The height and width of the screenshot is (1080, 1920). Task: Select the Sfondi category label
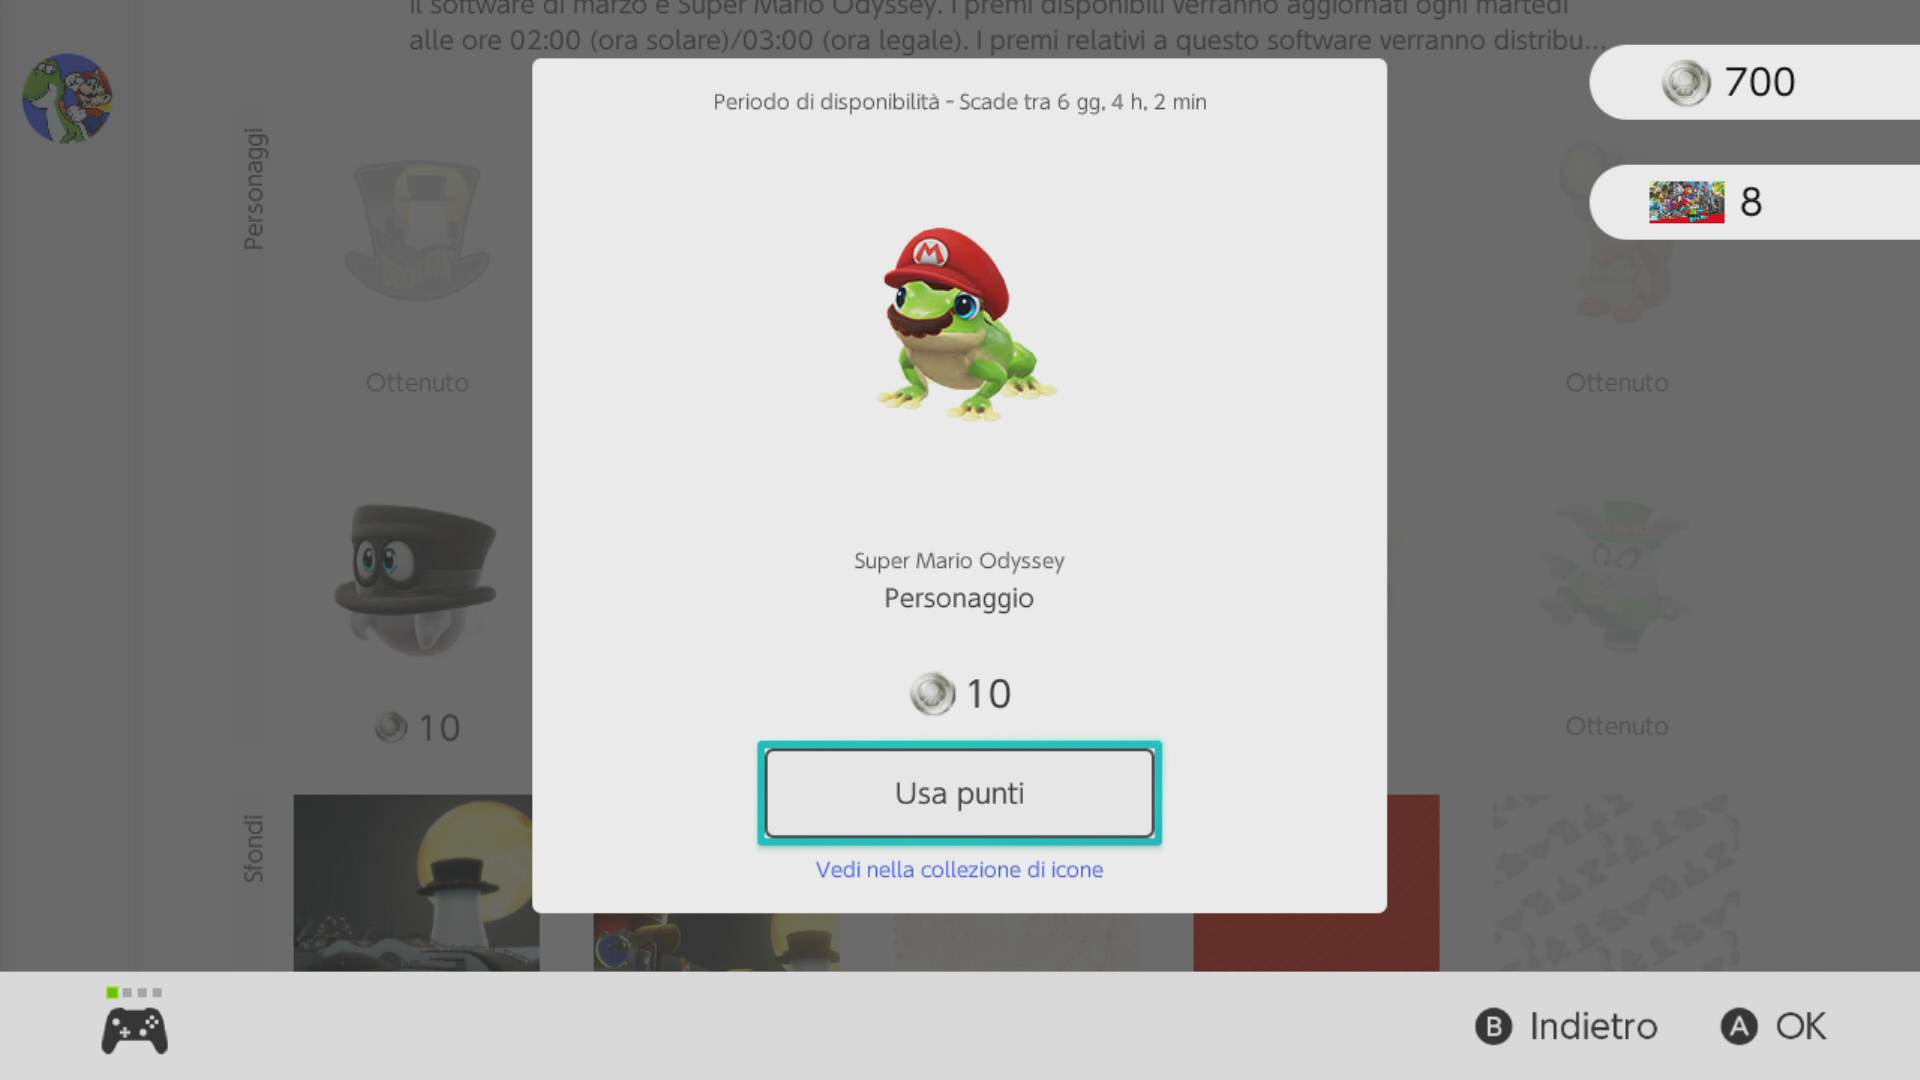click(254, 848)
